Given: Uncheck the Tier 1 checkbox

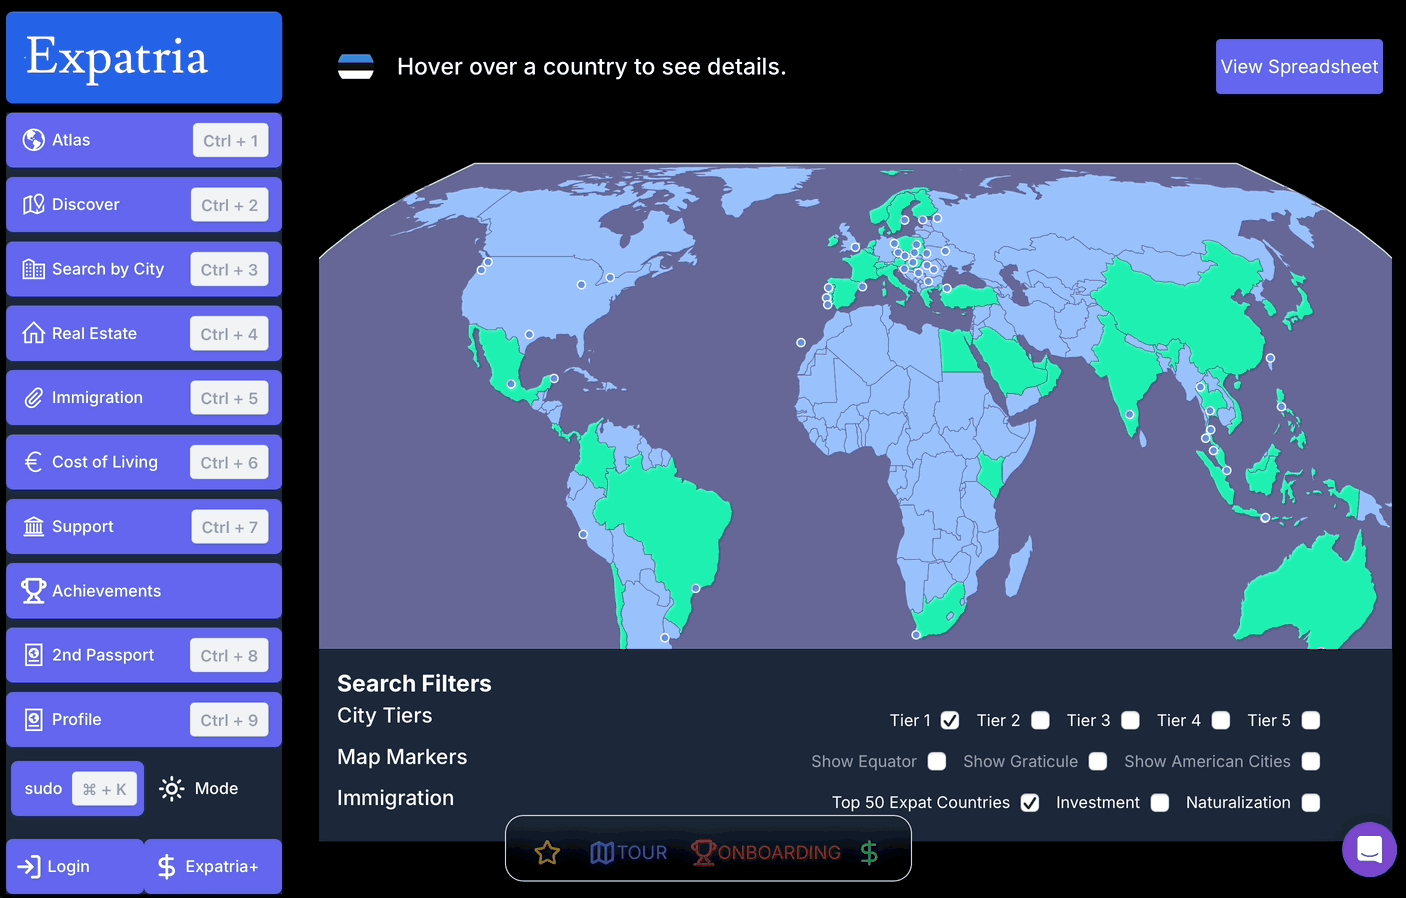Looking at the screenshot, I should 950,720.
